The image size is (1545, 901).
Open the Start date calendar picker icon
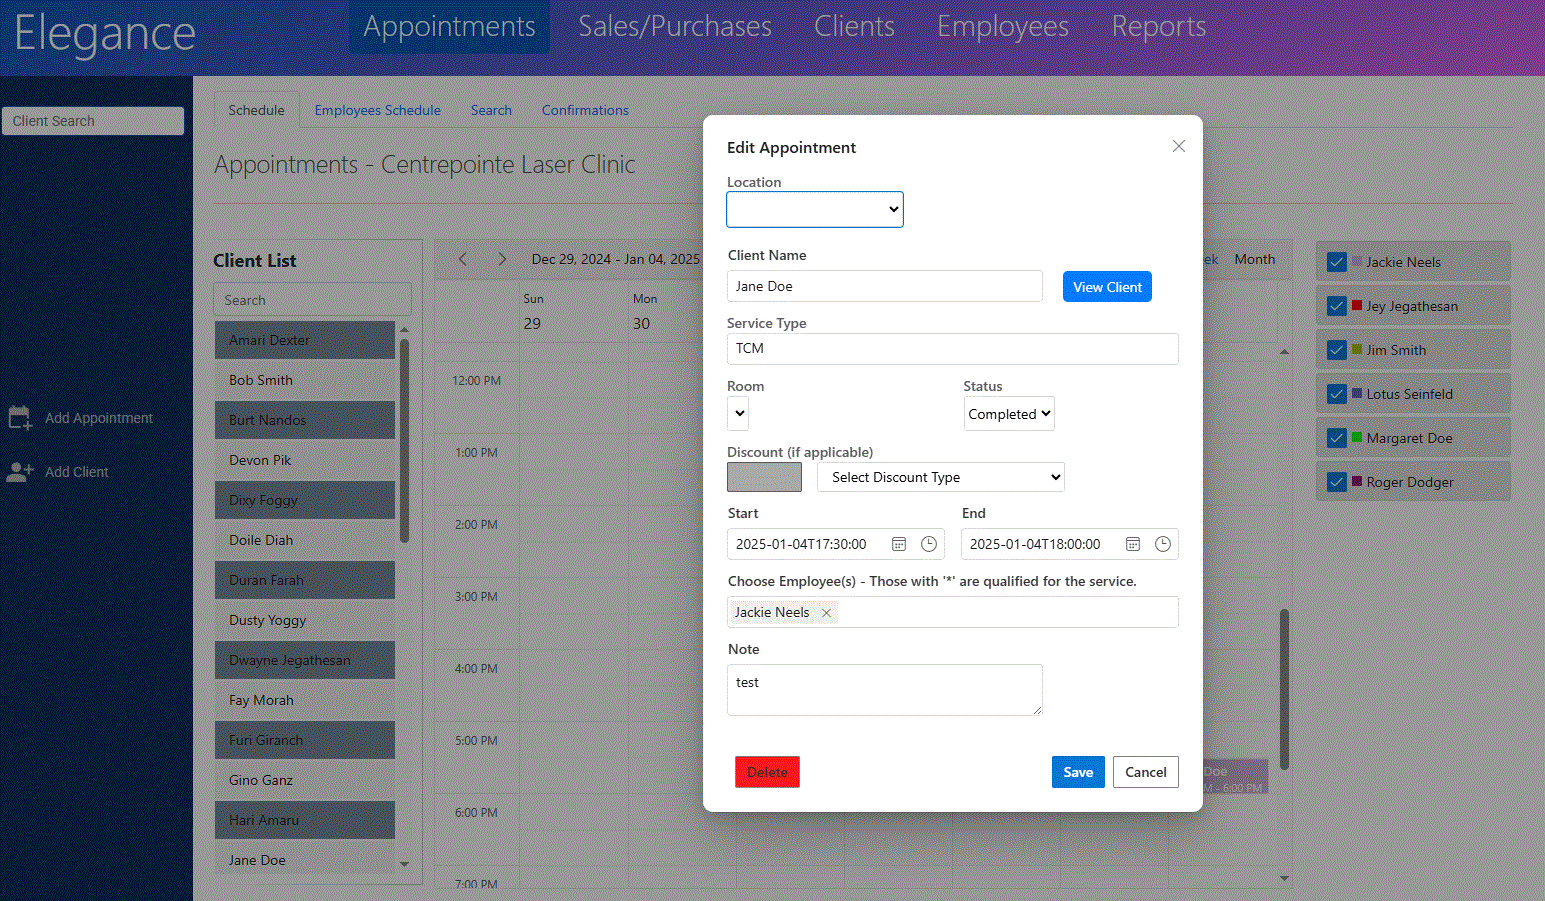coord(899,544)
